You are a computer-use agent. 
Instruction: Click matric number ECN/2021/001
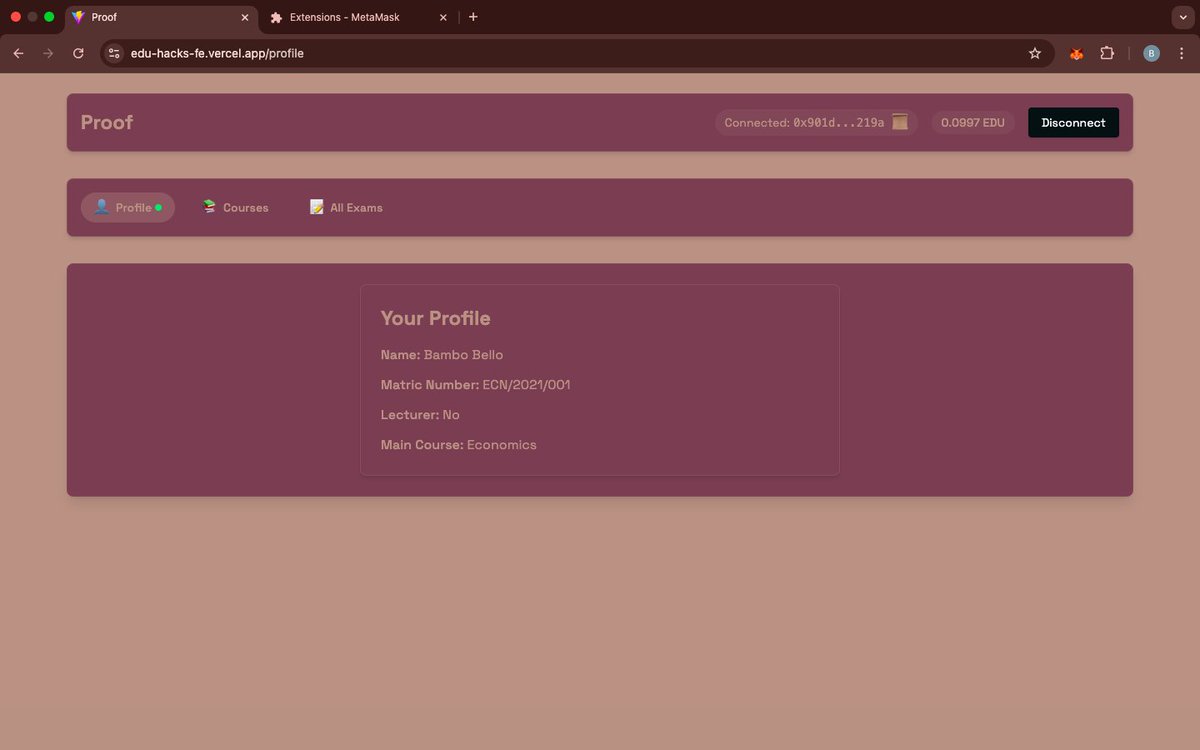click(x=526, y=385)
